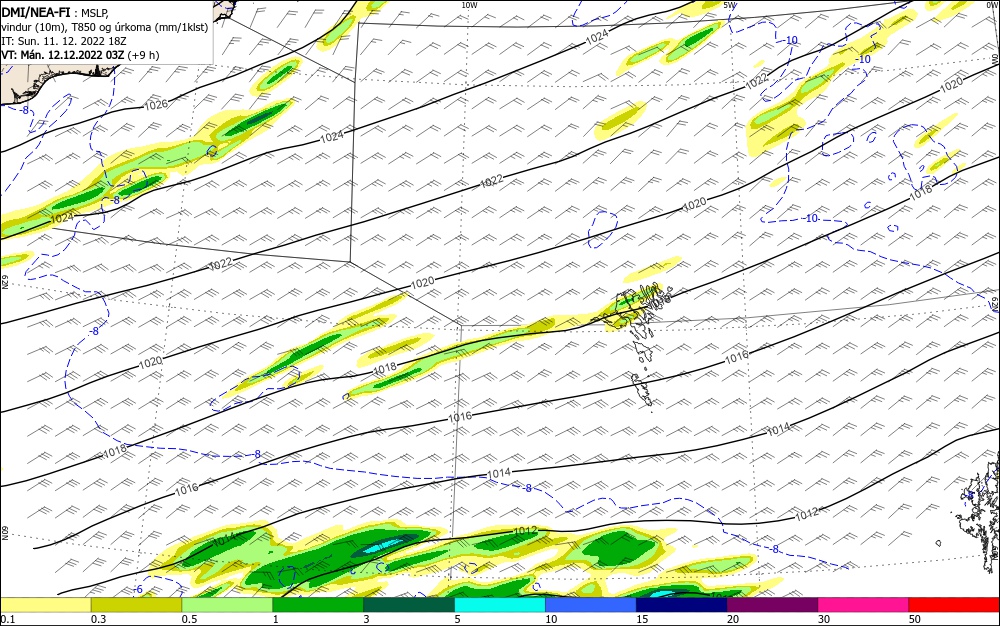
Task: Select the 'vindur (10m), T850 og úrkoma' line
Action: click(105, 26)
